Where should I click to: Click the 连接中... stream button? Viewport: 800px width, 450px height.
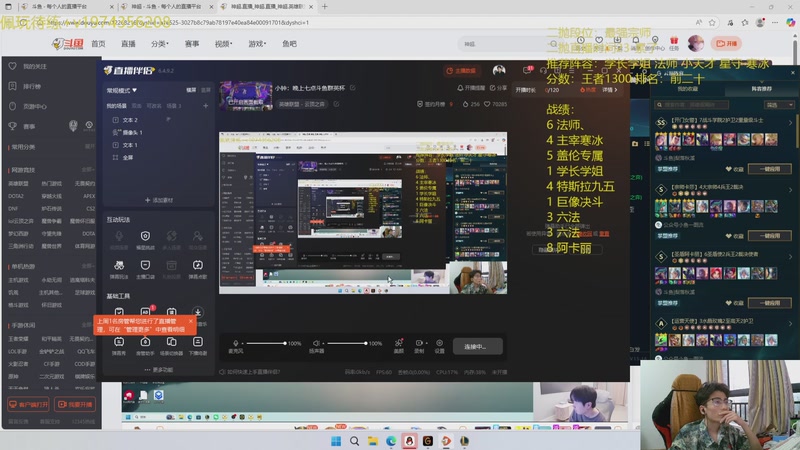tap(477, 346)
